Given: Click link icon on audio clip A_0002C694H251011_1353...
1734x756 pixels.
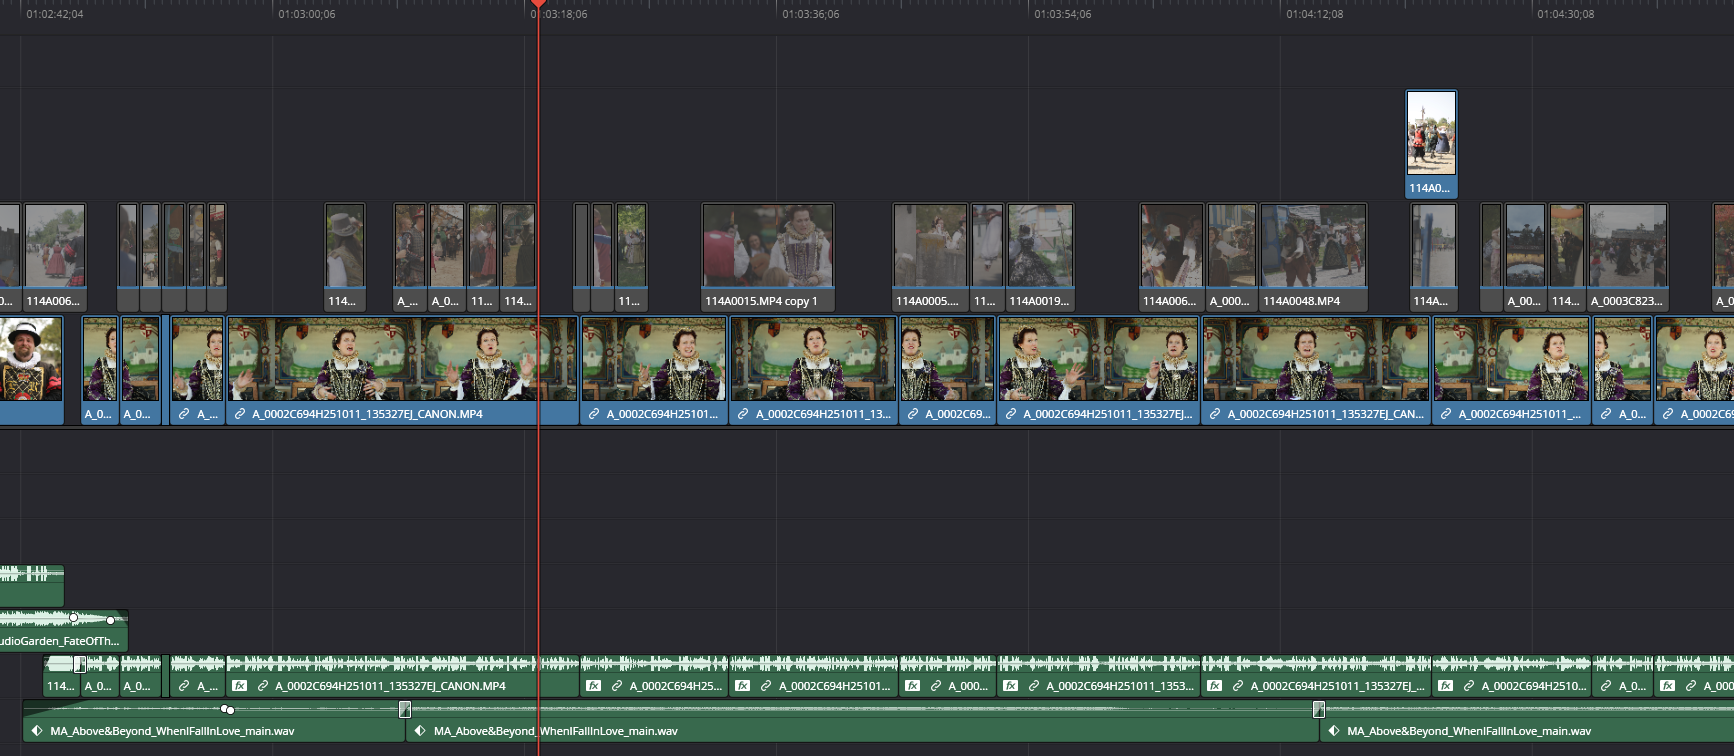Looking at the screenshot, I should coord(1034,686).
